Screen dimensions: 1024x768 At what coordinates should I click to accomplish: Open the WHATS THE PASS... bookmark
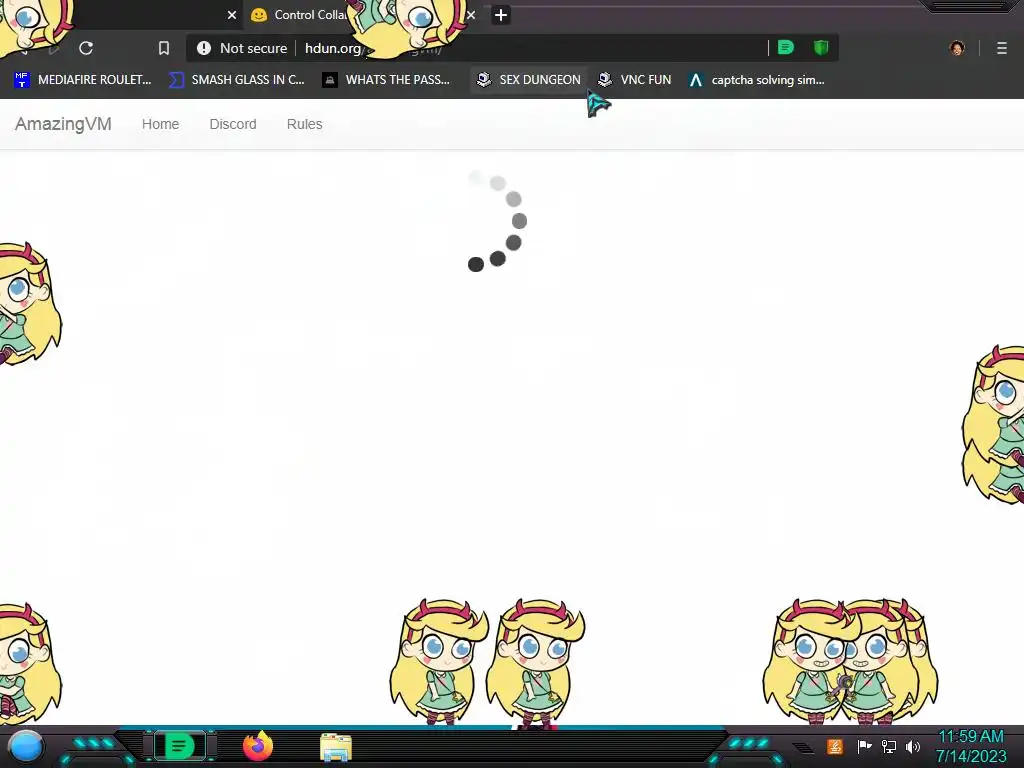pyautogui.click(x=386, y=80)
